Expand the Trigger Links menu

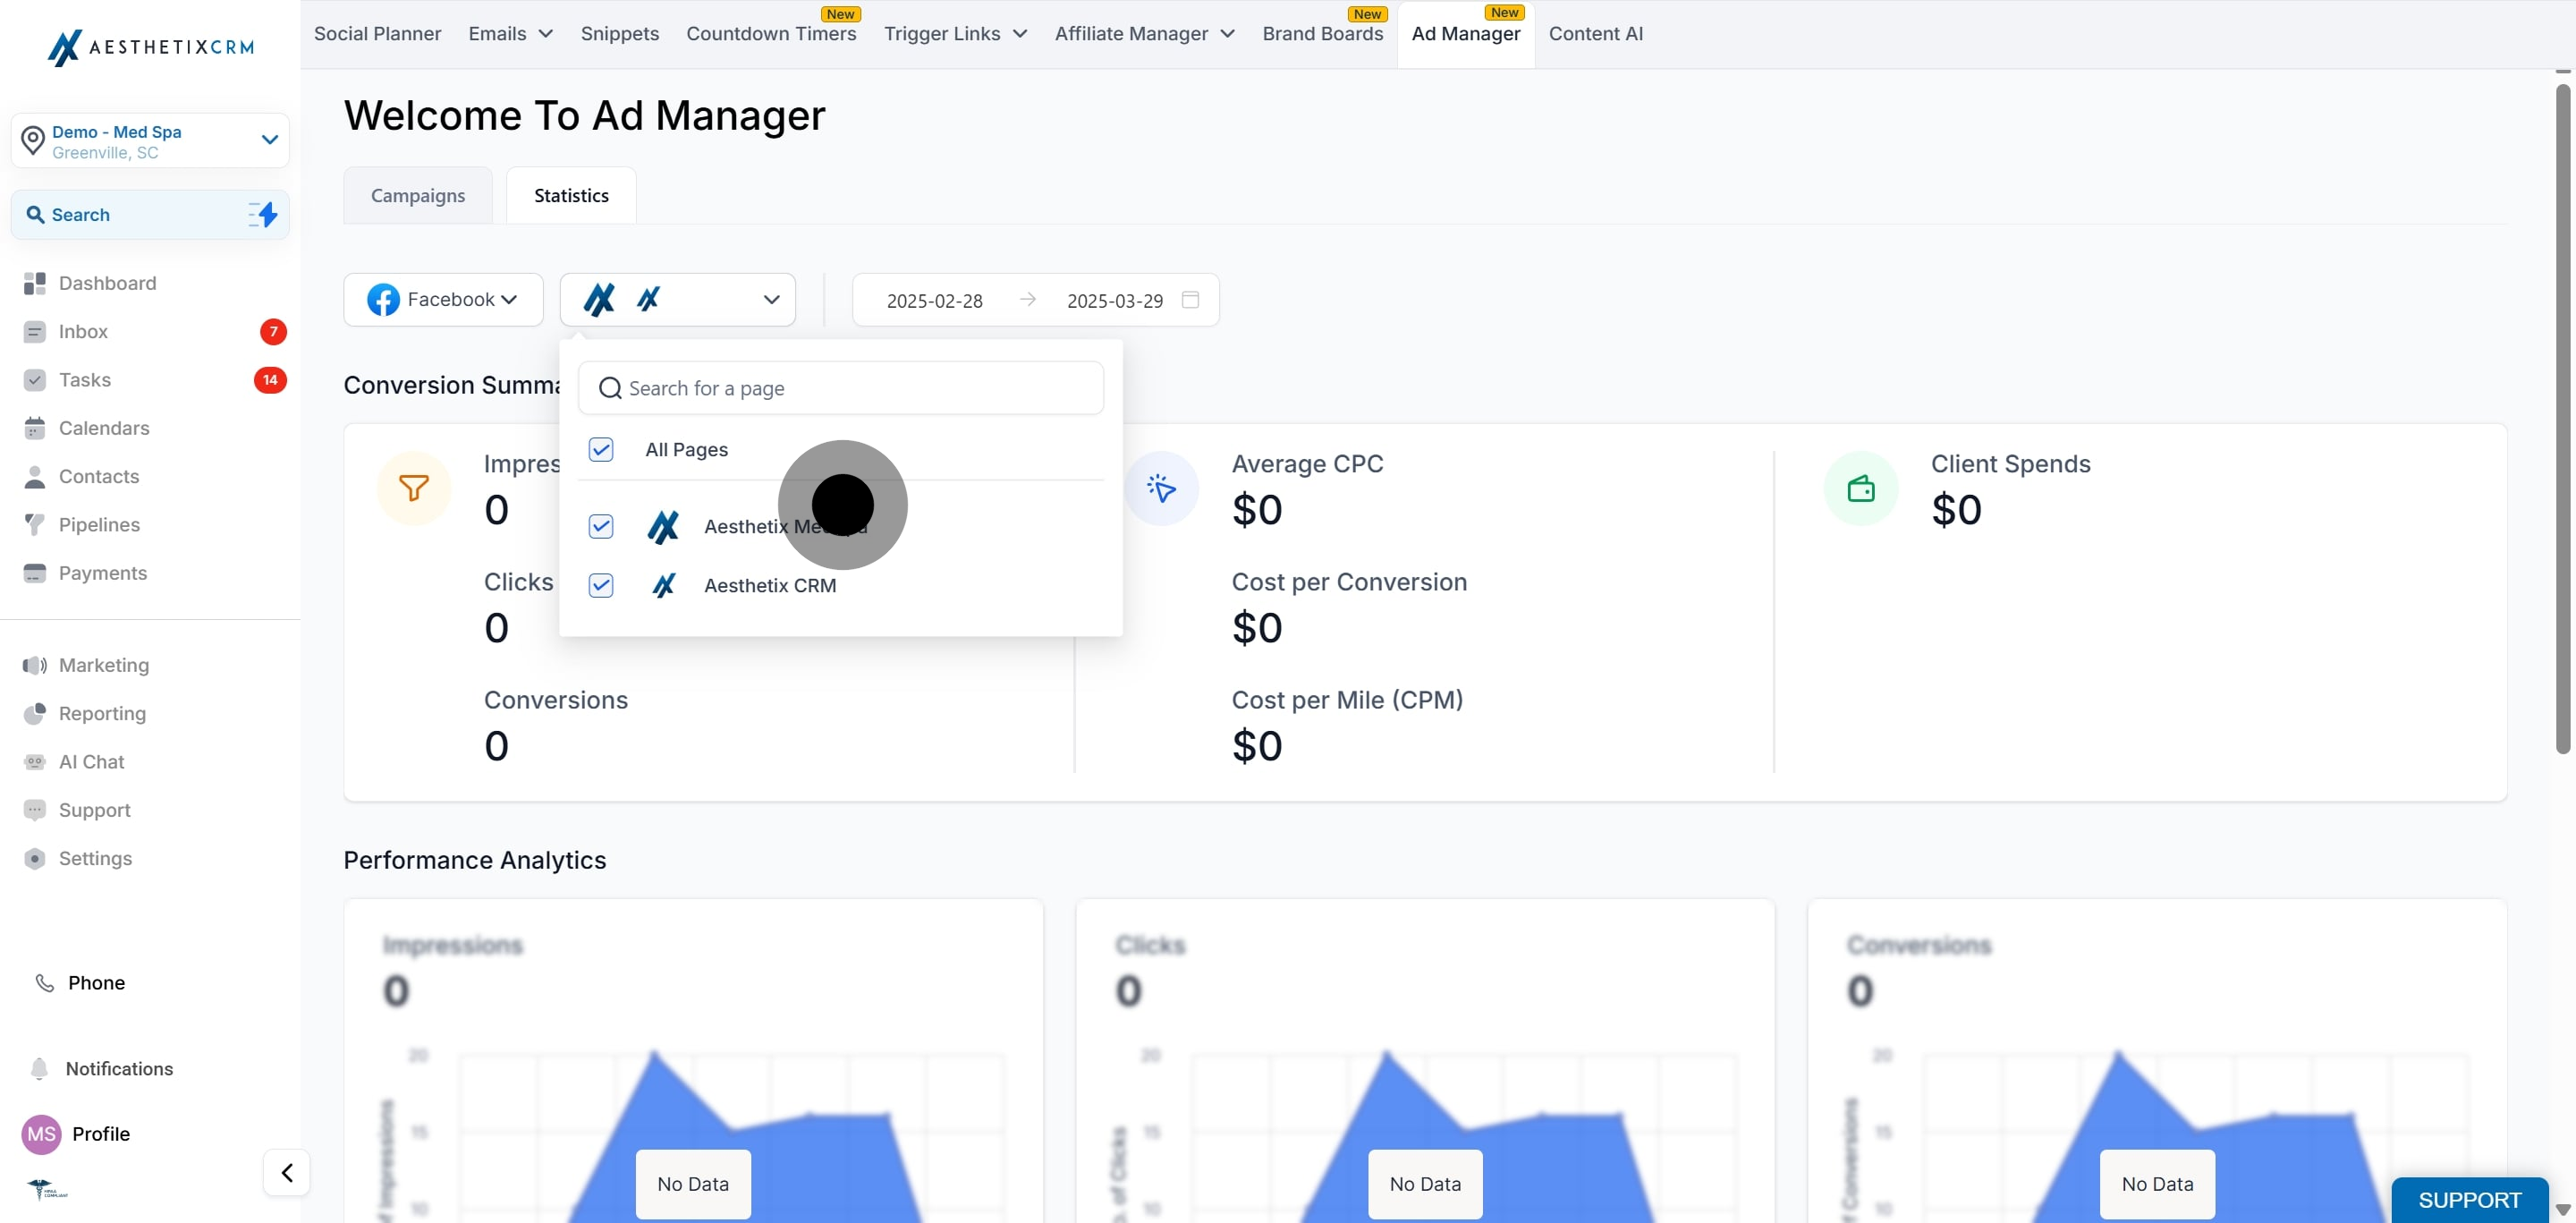tap(954, 34)
